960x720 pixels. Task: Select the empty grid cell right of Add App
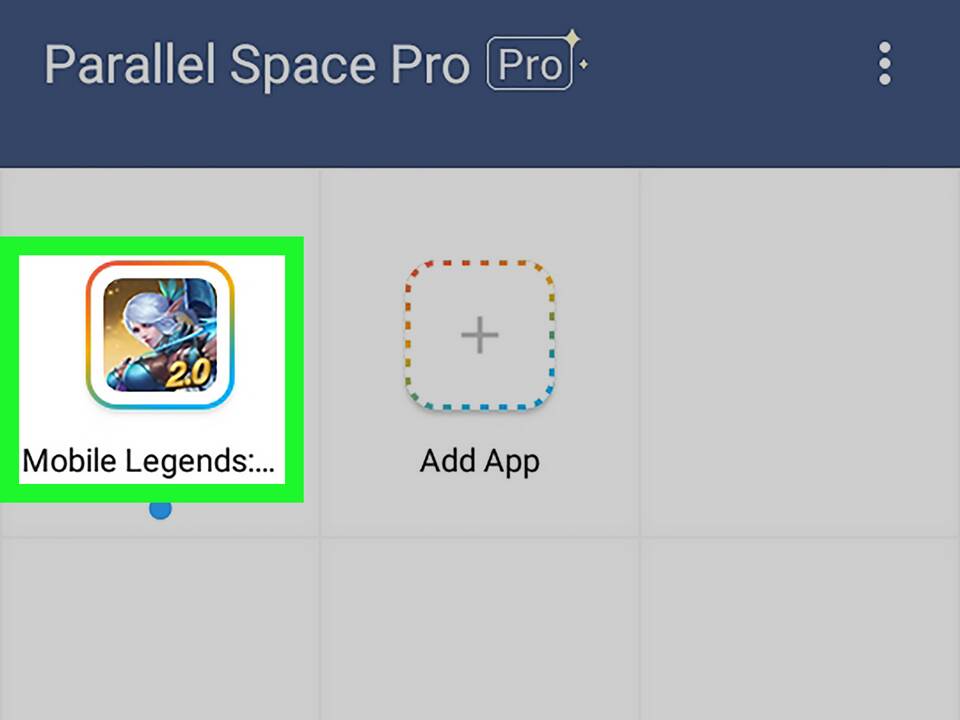click(x=800, y=353)
